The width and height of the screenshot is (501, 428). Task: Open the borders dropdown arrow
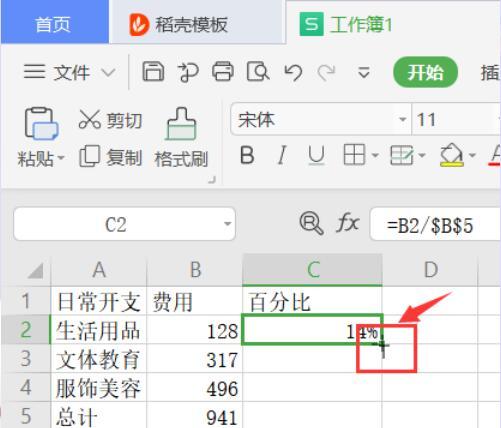pyautogui.click(x=375, y=155)
